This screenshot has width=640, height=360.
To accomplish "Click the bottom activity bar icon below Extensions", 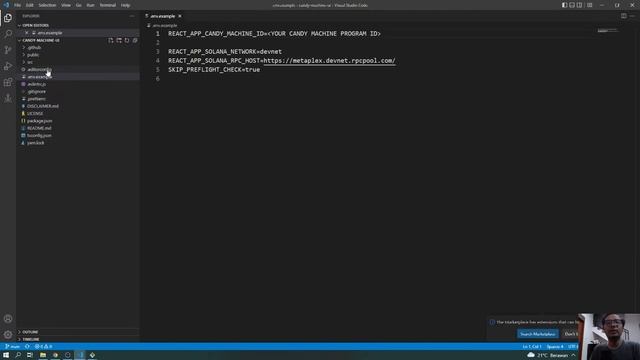I will click(x=8, y=98).
